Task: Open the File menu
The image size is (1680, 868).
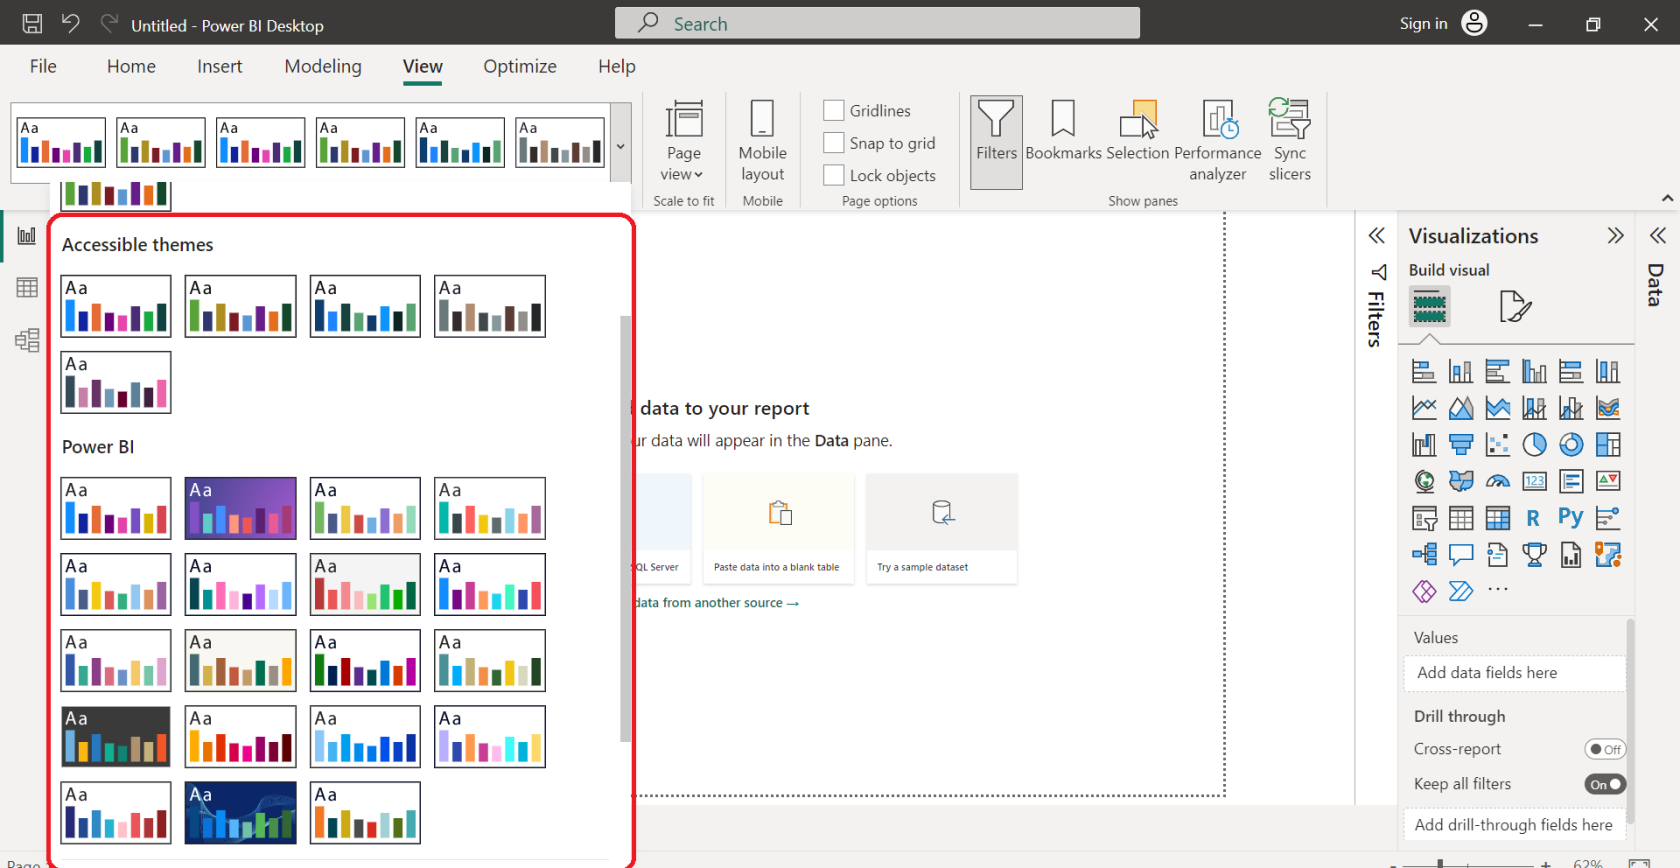Action: click(43, 66)
